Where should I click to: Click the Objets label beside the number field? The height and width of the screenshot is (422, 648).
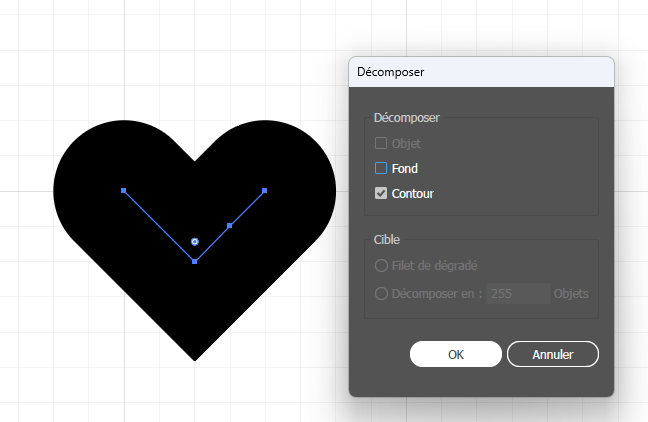[x=572, y=294]
